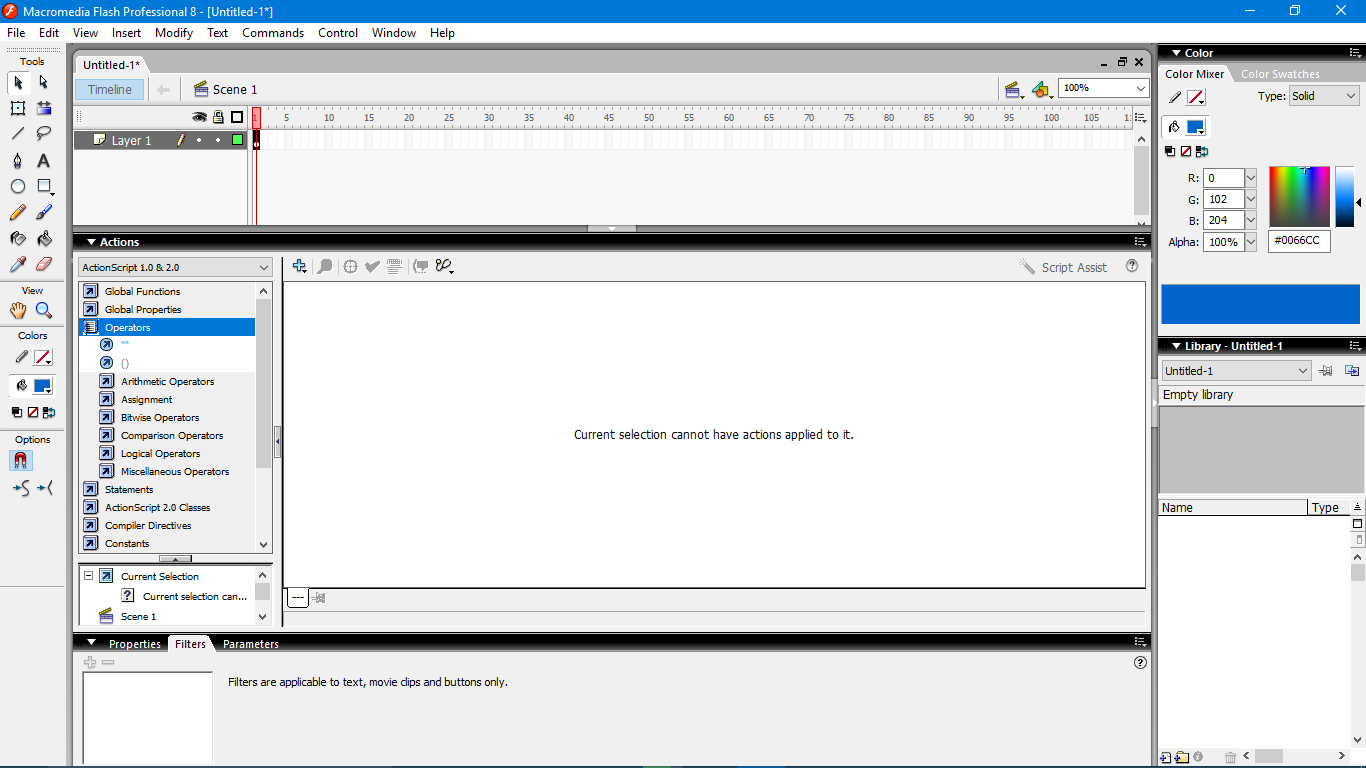Toggle Snap to Objects magnet option

[20, 460]
